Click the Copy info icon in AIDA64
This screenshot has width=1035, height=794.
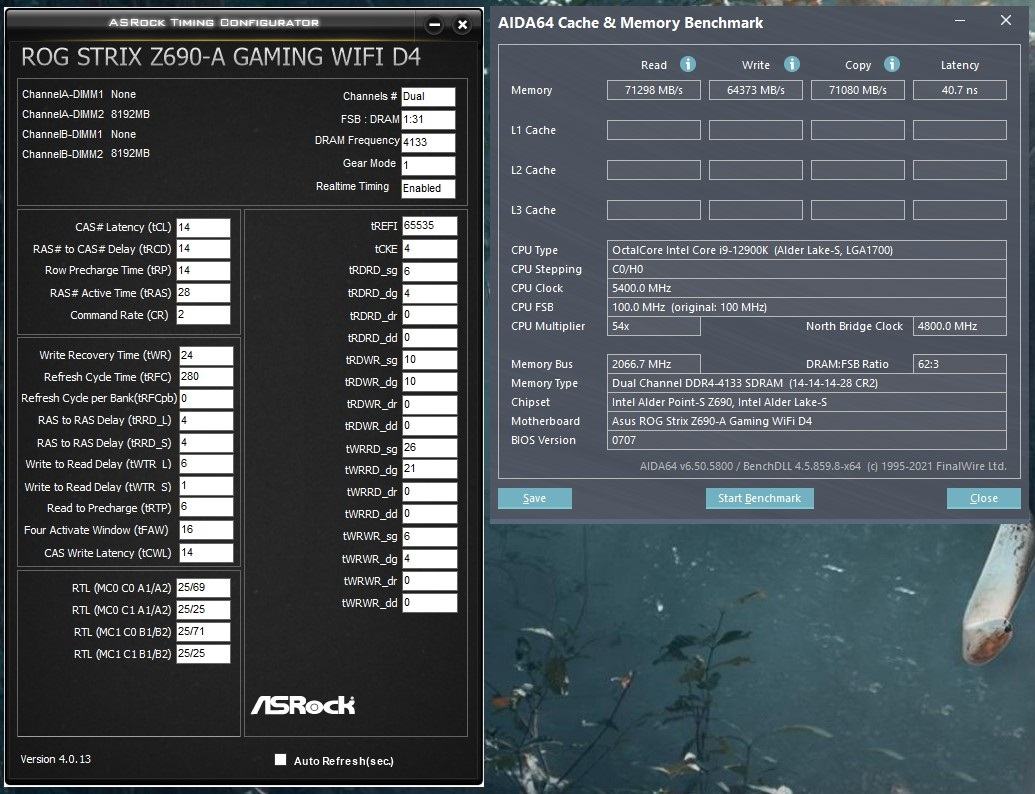(x=892, y=64)
